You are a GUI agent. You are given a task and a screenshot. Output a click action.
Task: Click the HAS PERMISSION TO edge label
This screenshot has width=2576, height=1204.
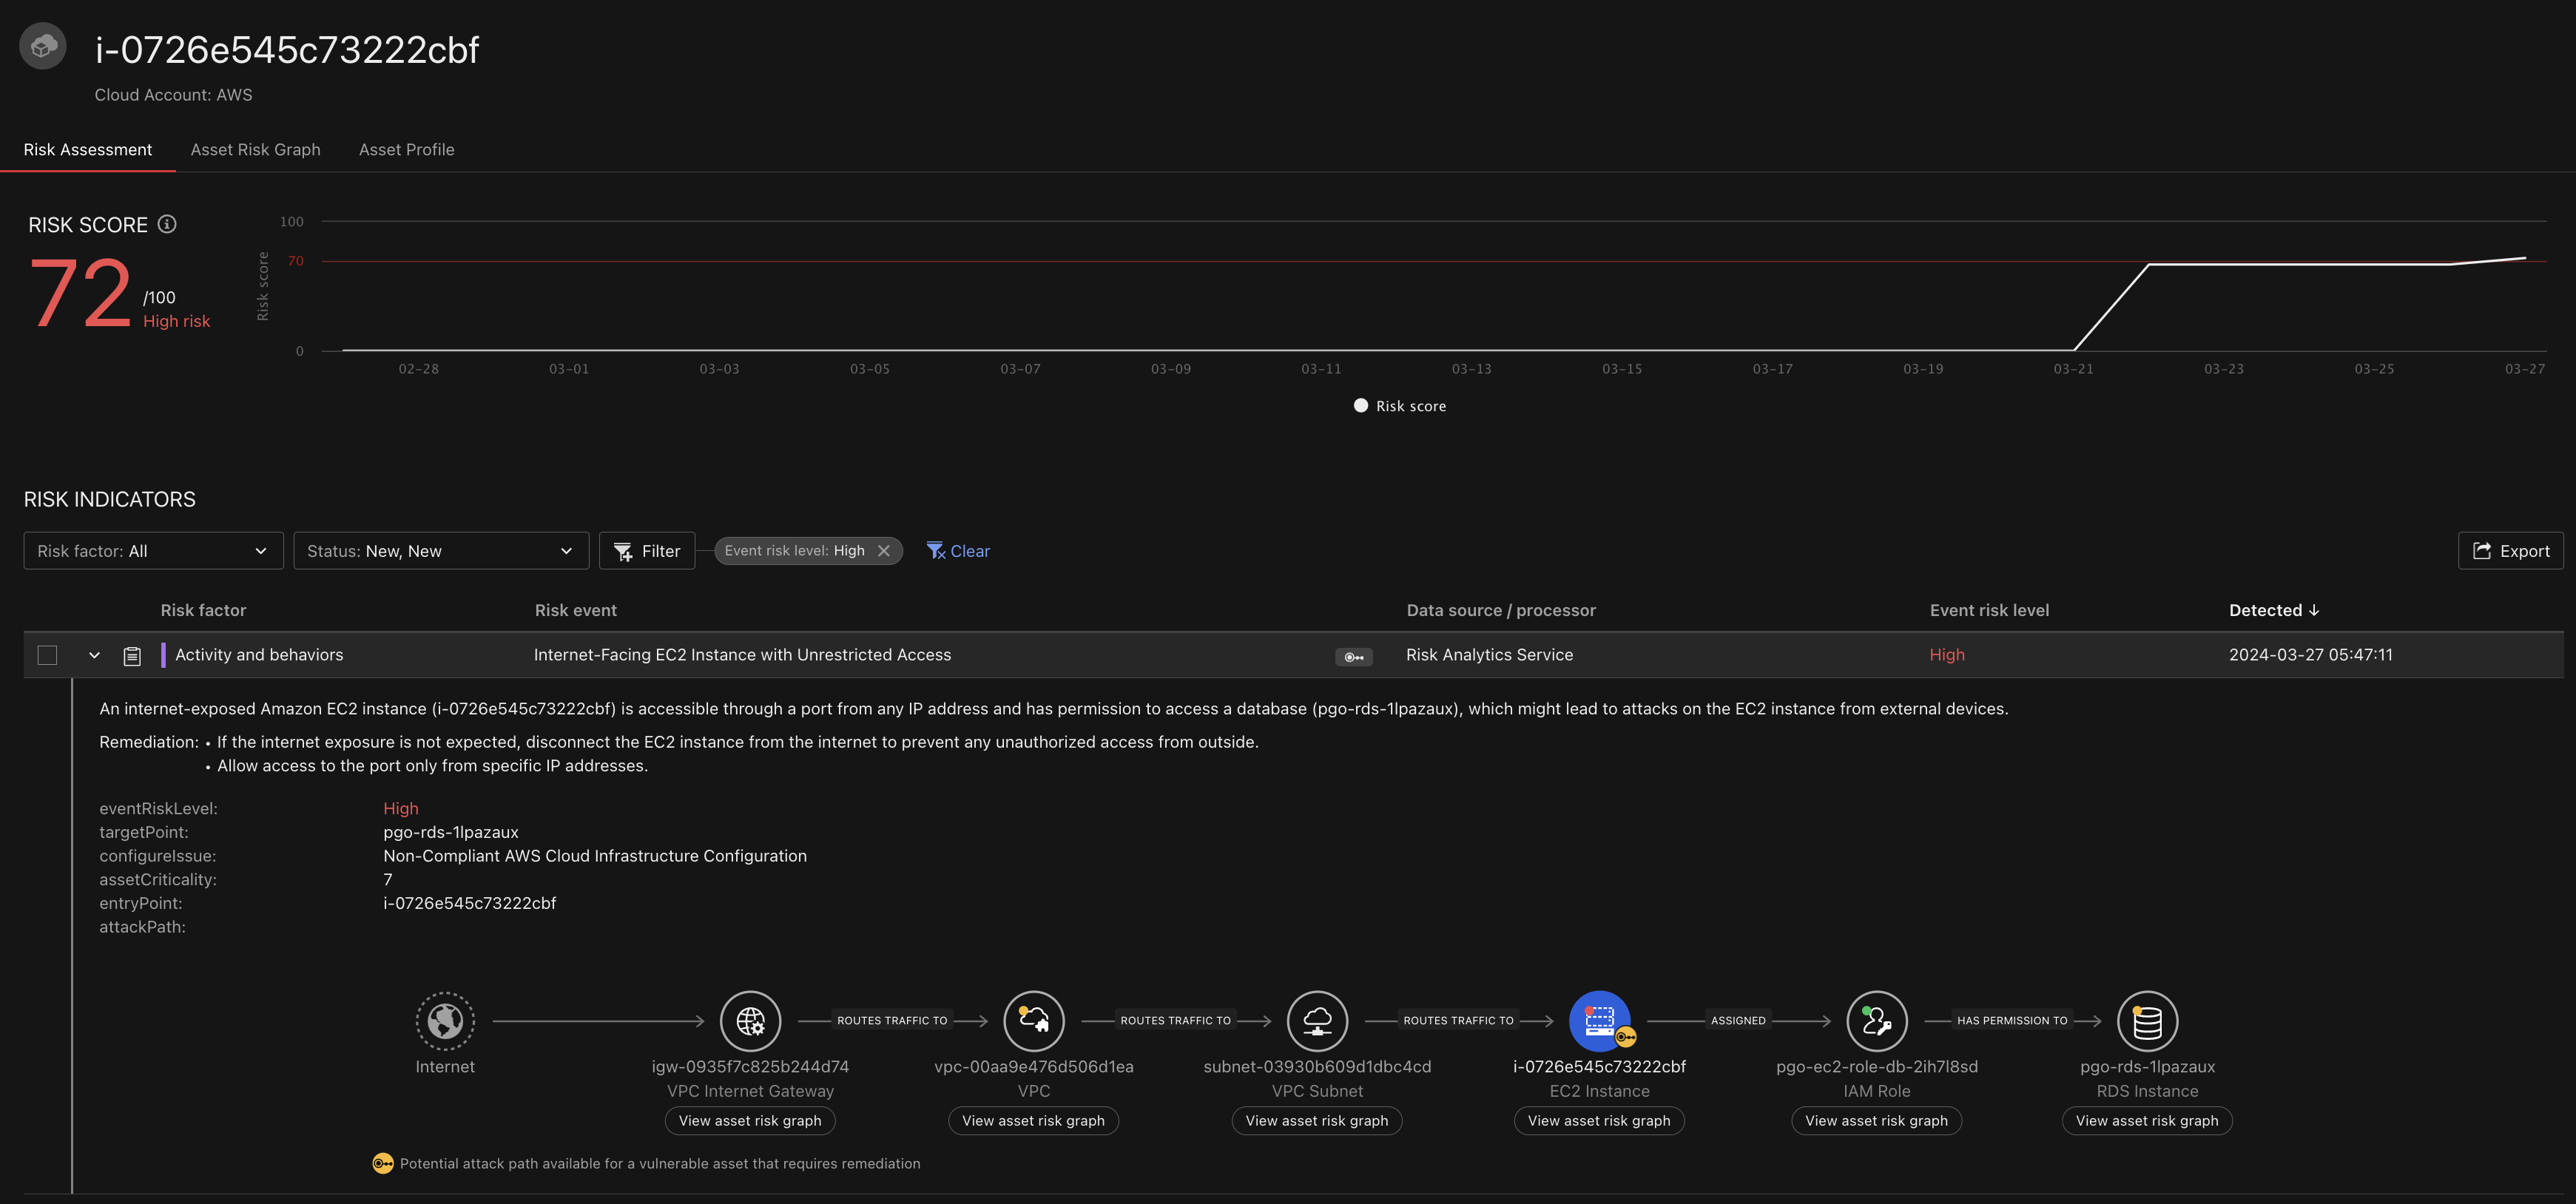click(2012, 1021)
